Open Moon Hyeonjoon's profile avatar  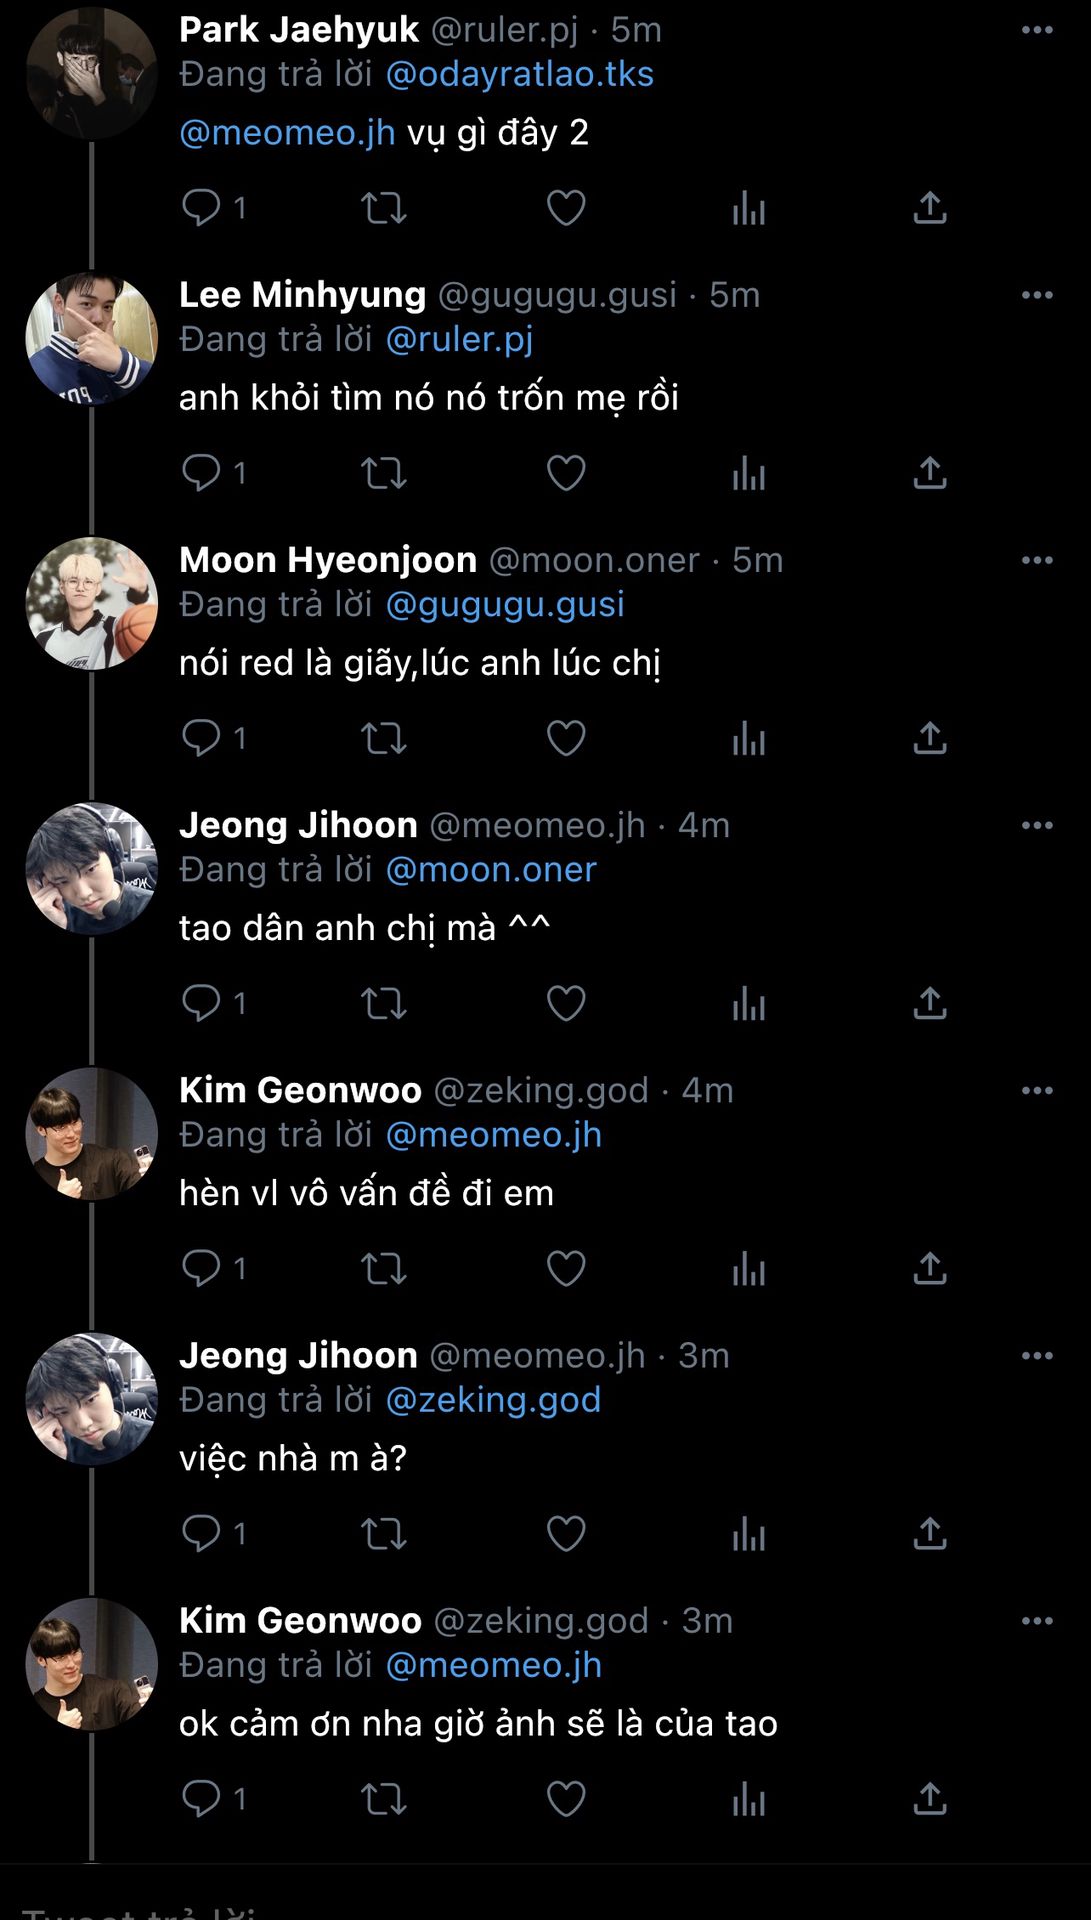coord(91,603)
